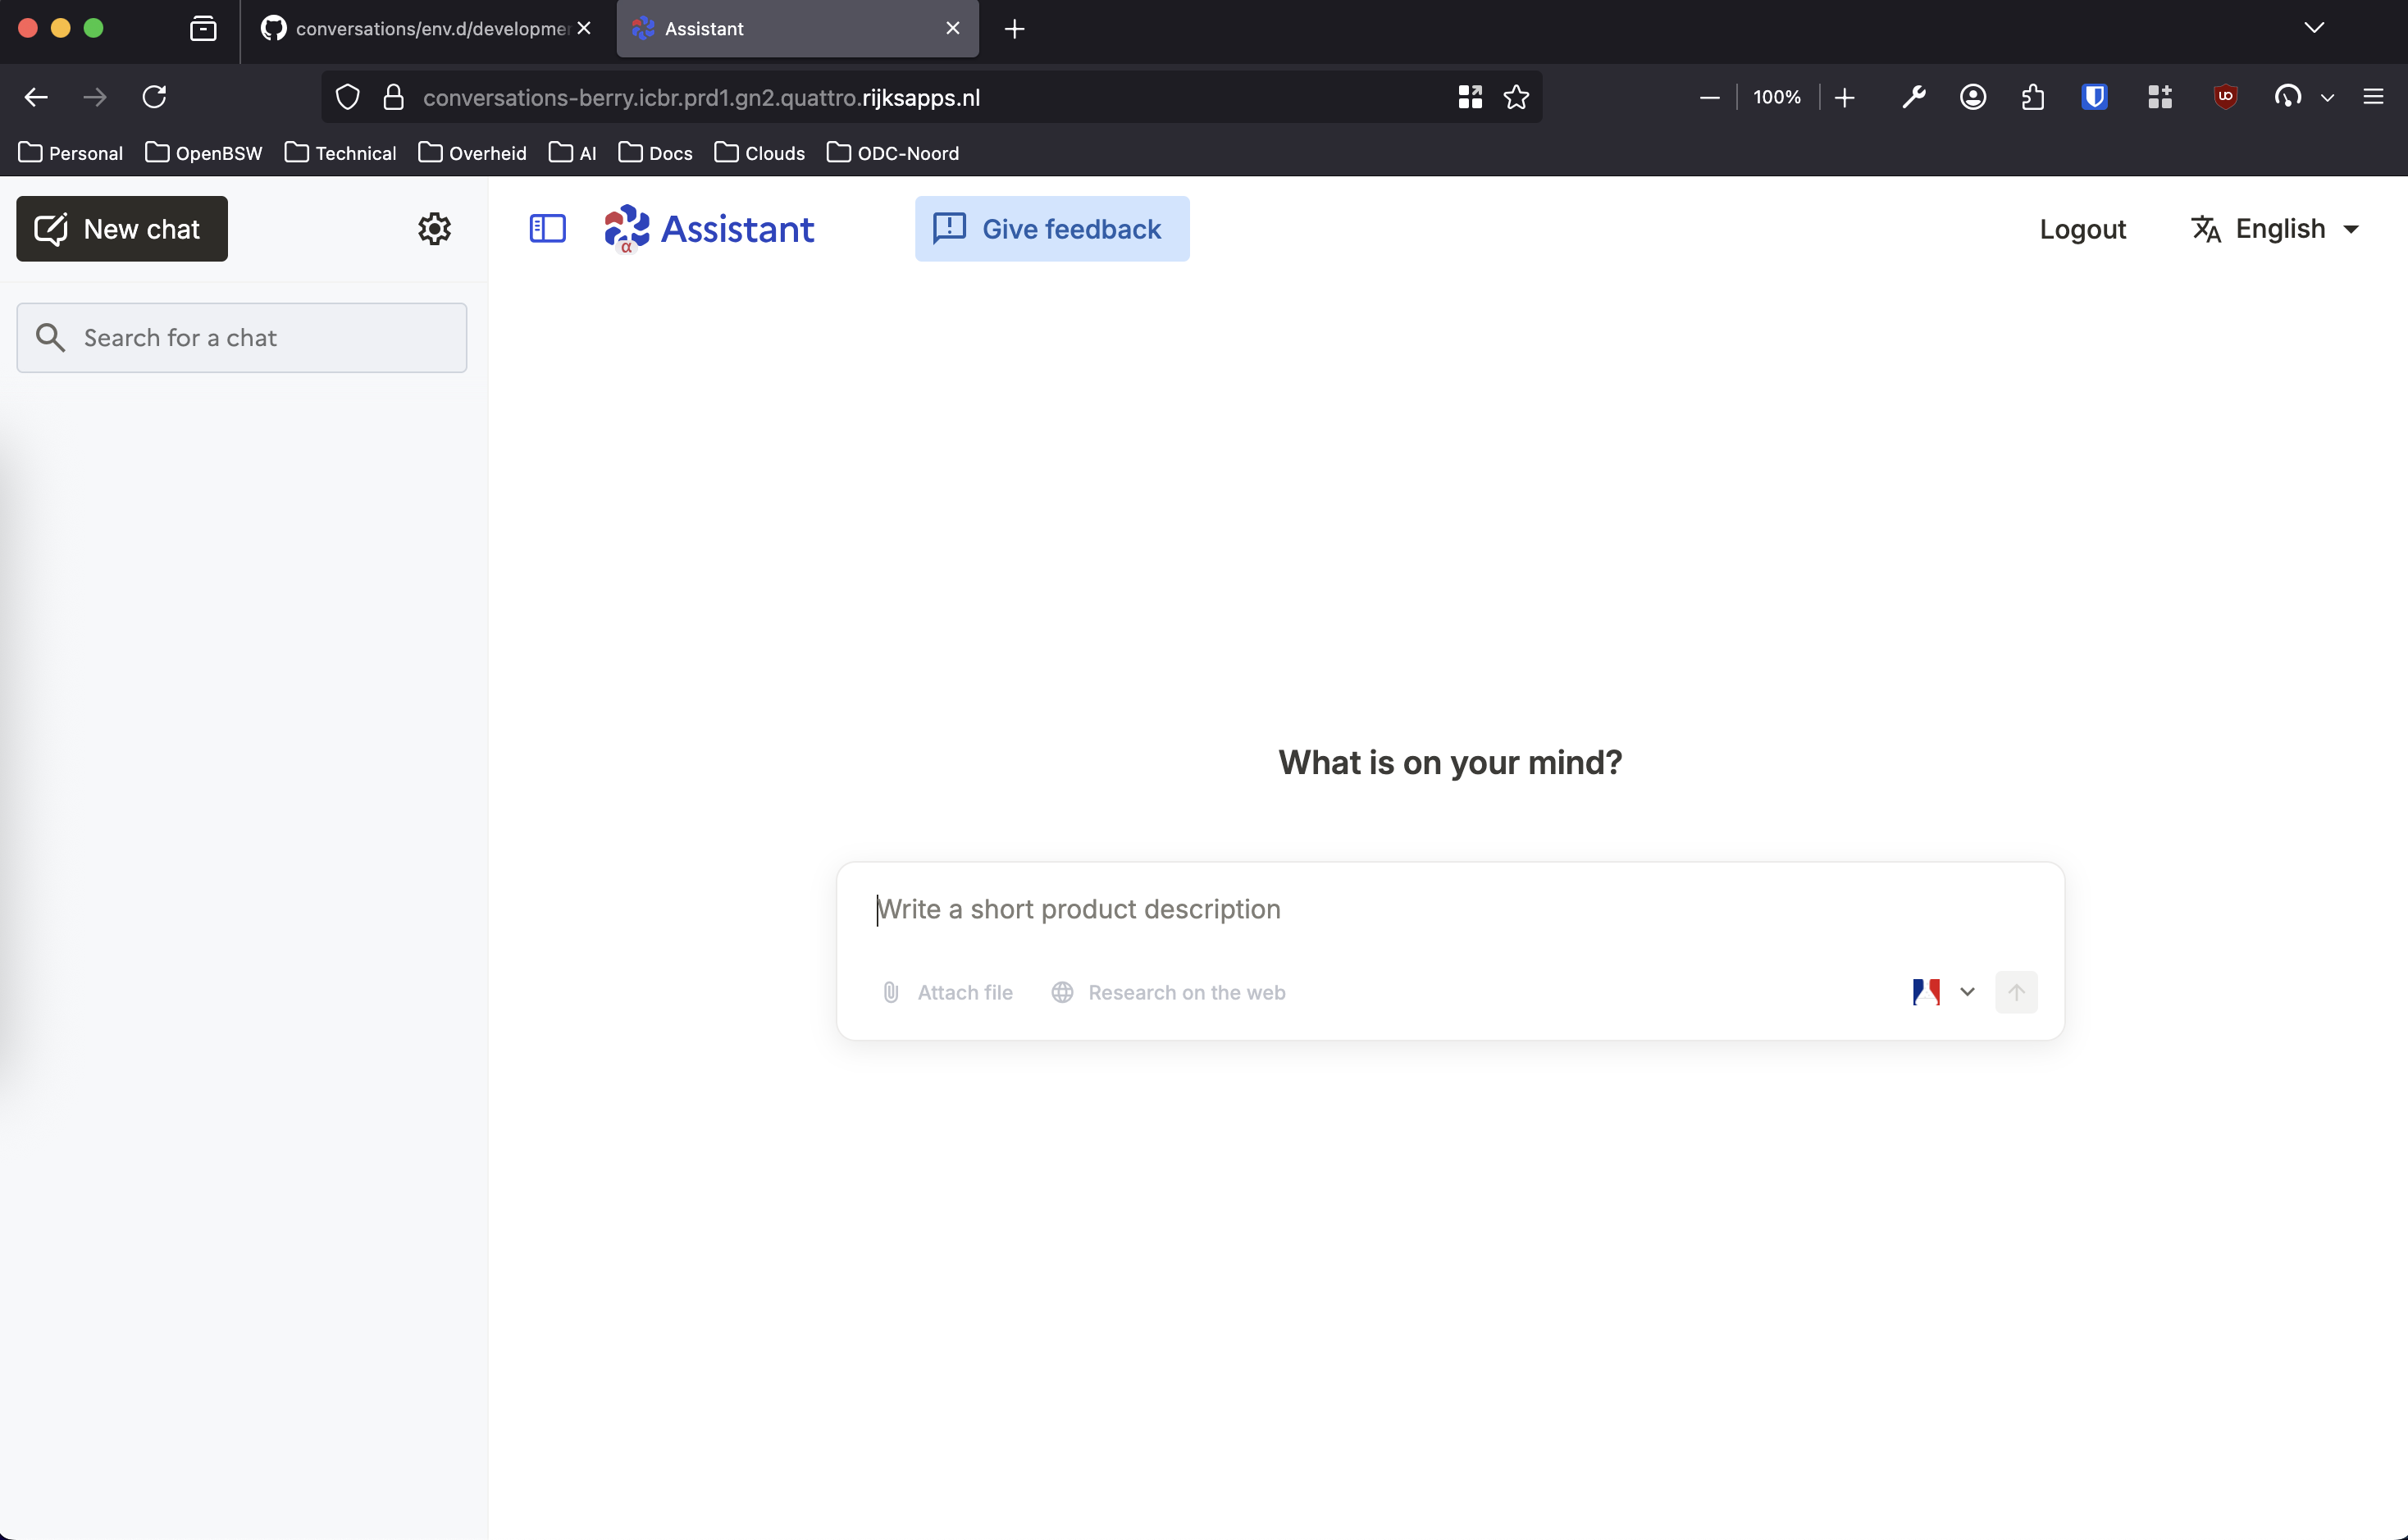Logout of the Assistant
Screen dimensions: 2408x1540
2082,229
